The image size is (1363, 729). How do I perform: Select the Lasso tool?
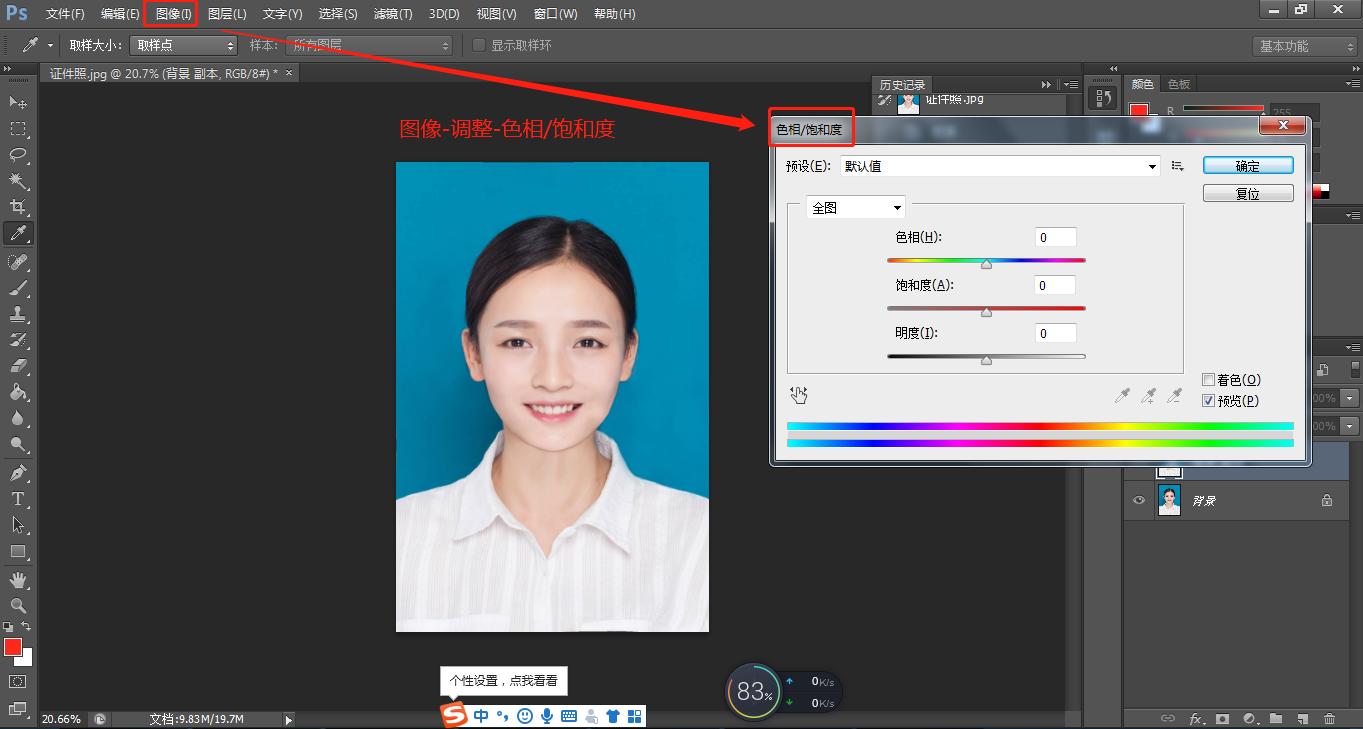18,155
